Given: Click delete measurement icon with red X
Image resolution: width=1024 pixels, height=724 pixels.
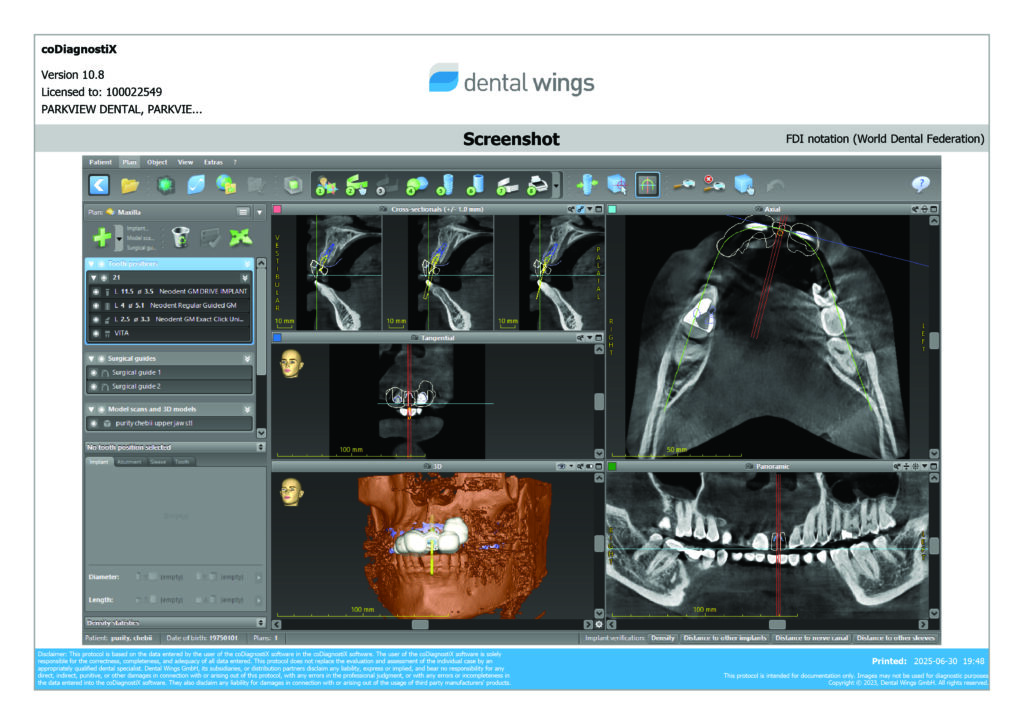Looking at the screenshot, I should coord(713,185).
